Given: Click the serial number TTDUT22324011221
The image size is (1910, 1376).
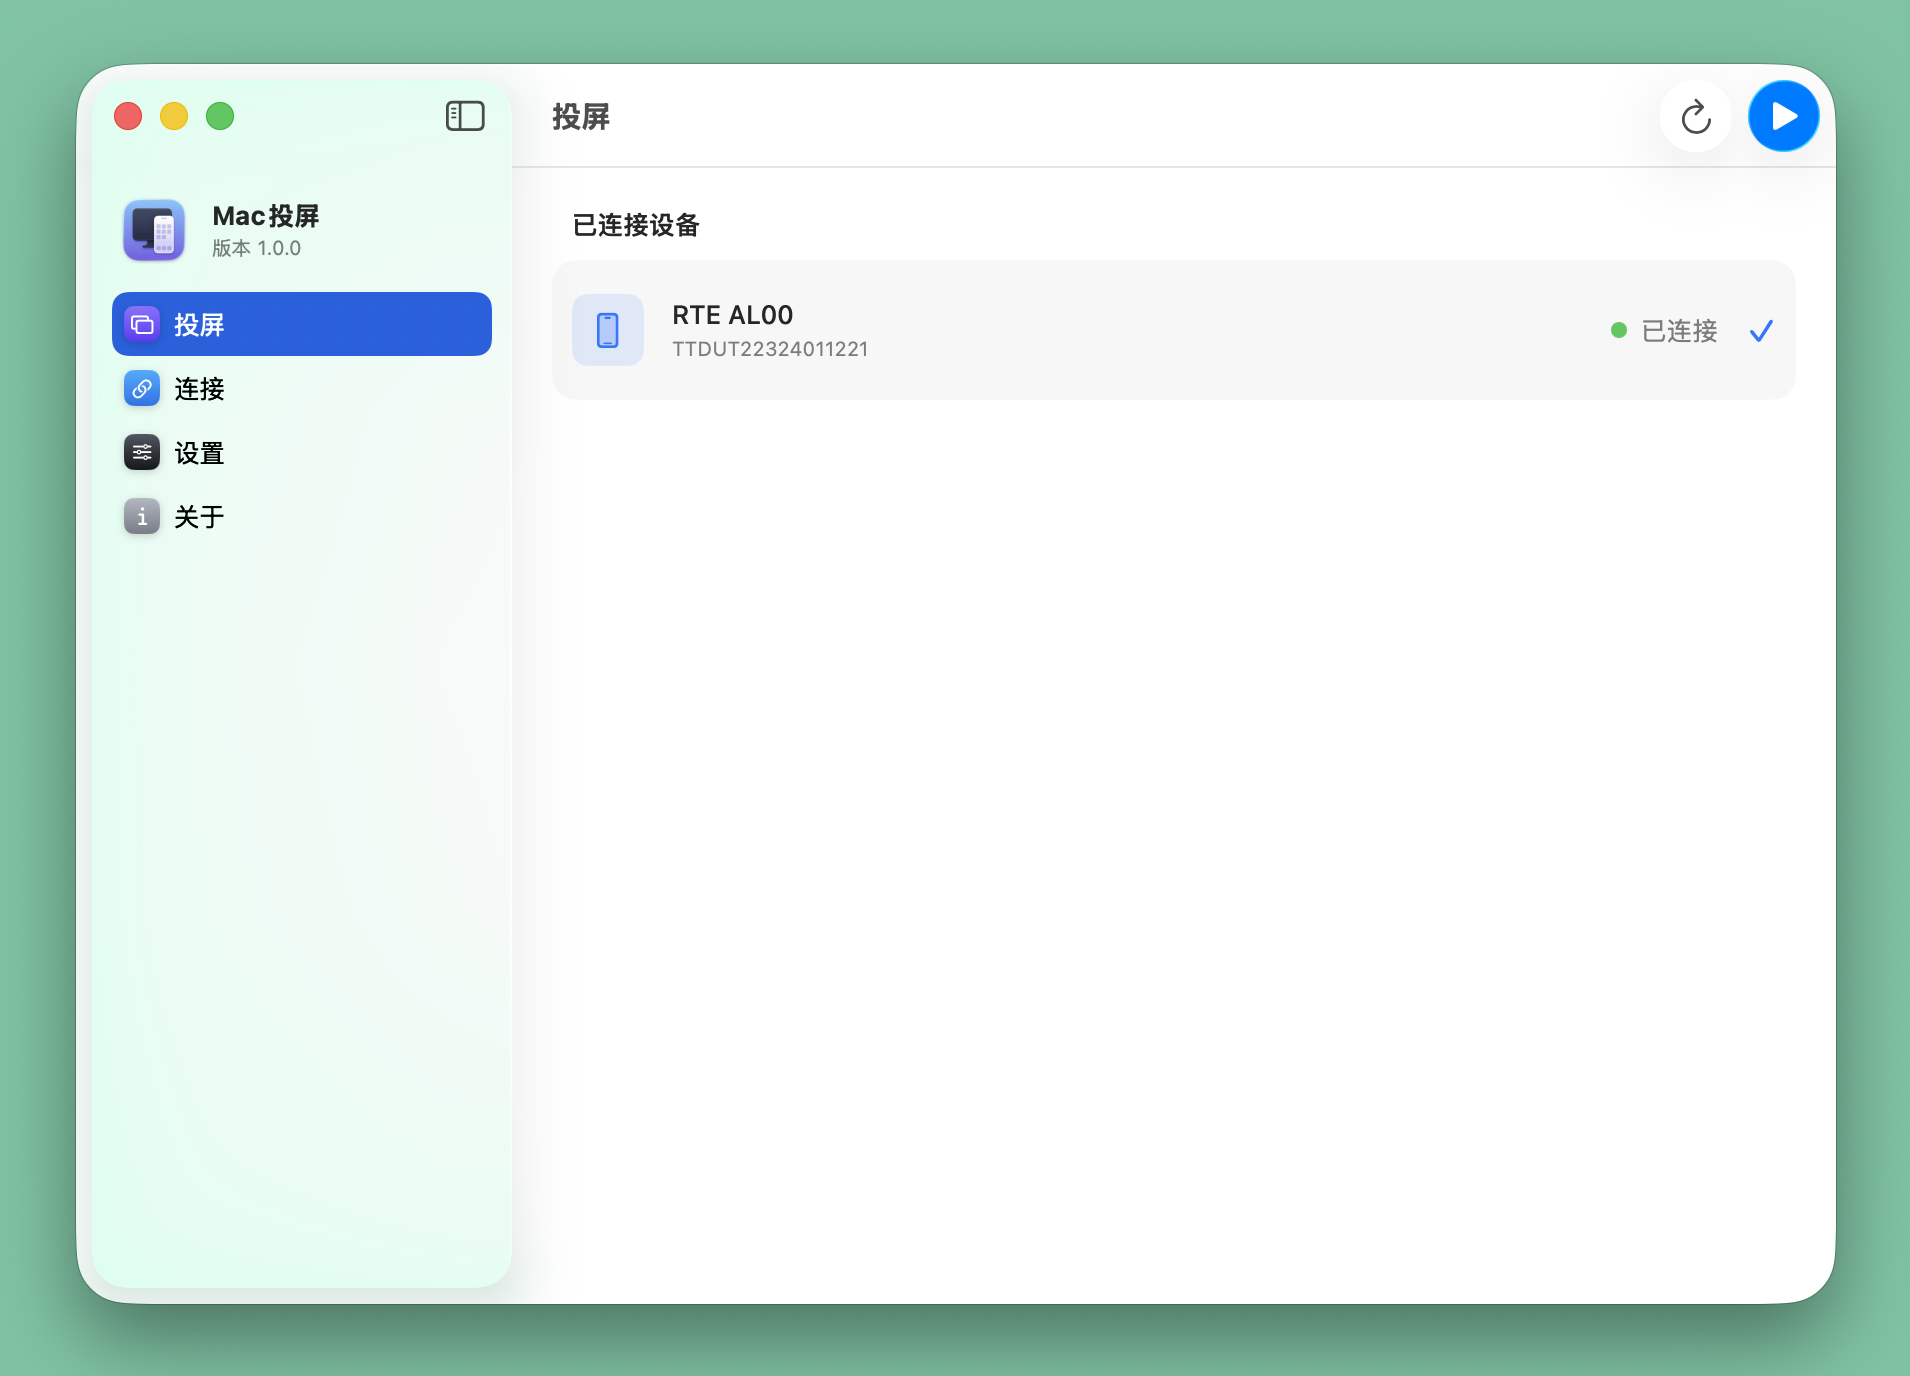Looking at the screenshot, I should 770,349.
